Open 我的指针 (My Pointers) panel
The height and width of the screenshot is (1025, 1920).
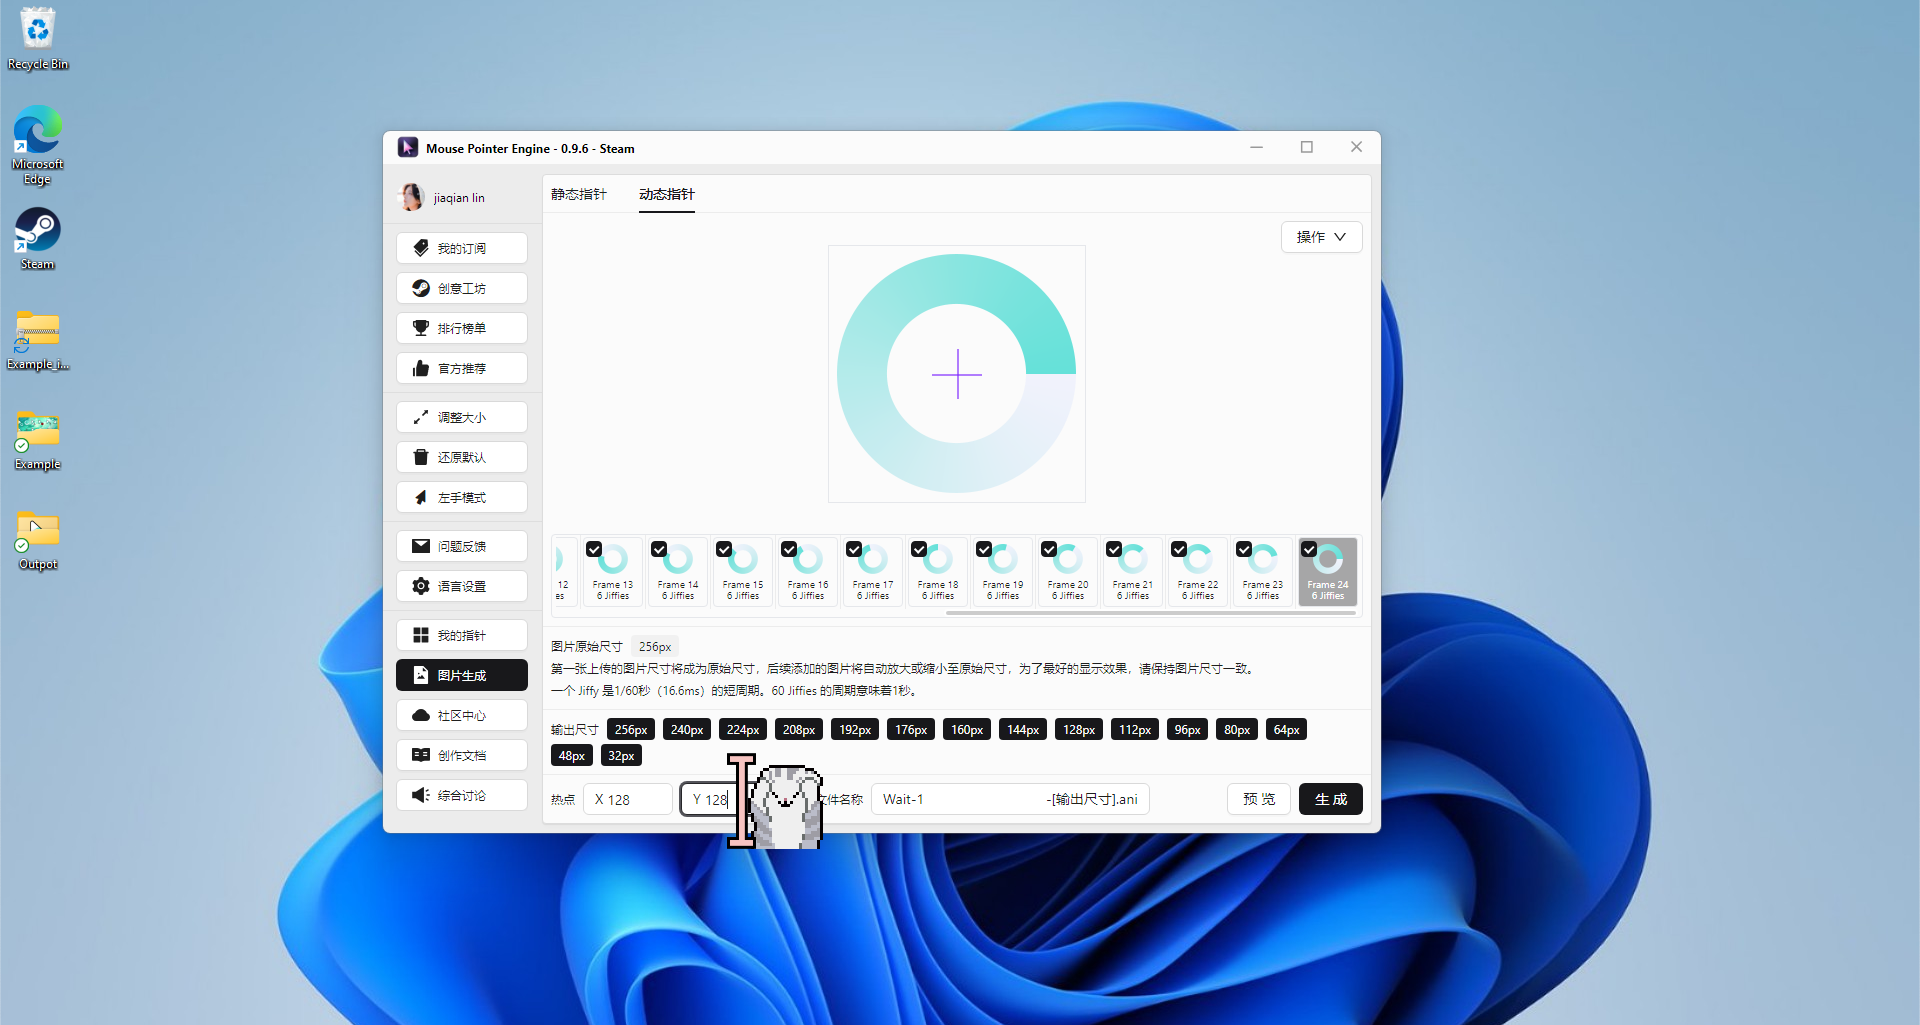pyautogui.click(x=461, y=634)
